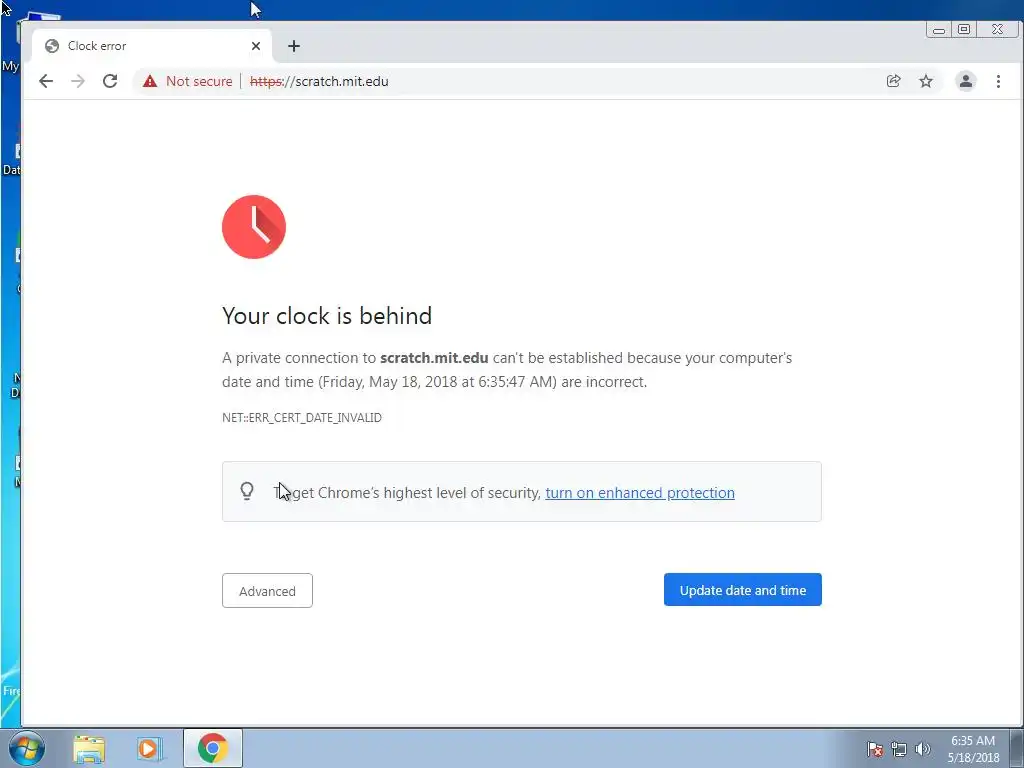Open the Chrome profile avatar button

pos(965,81)
